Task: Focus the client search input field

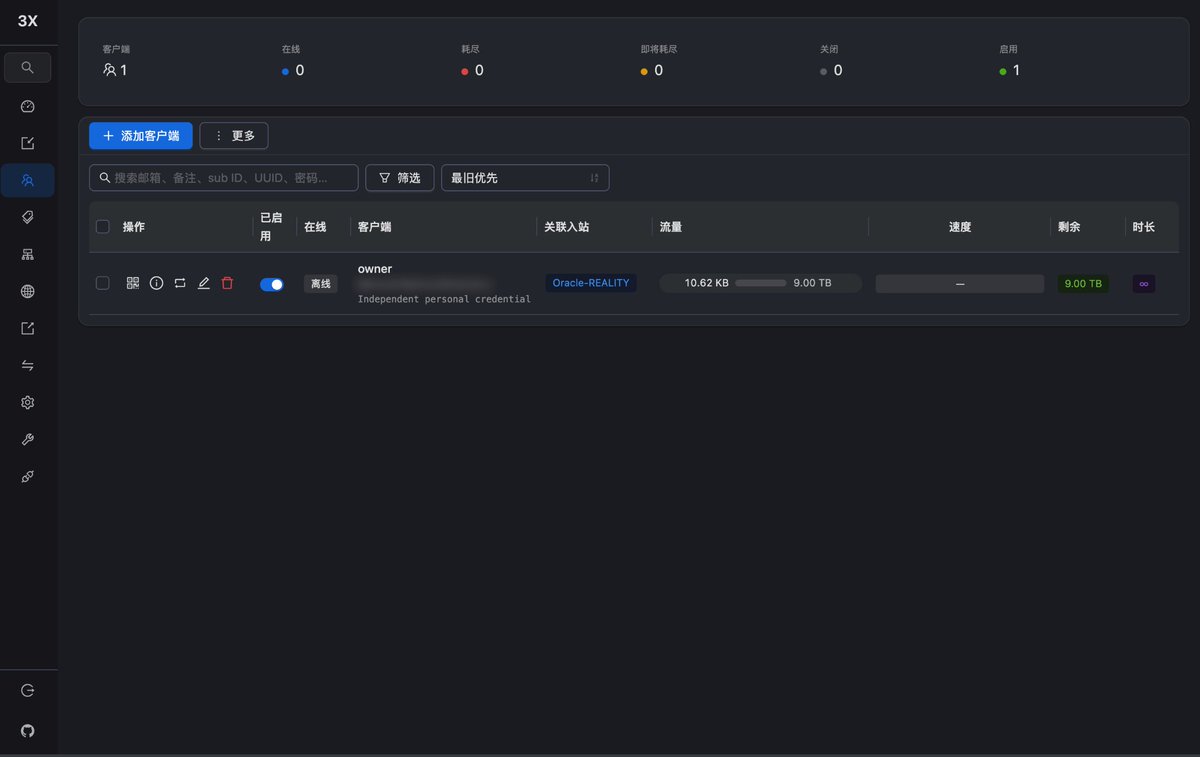Action: click(224, 178)
